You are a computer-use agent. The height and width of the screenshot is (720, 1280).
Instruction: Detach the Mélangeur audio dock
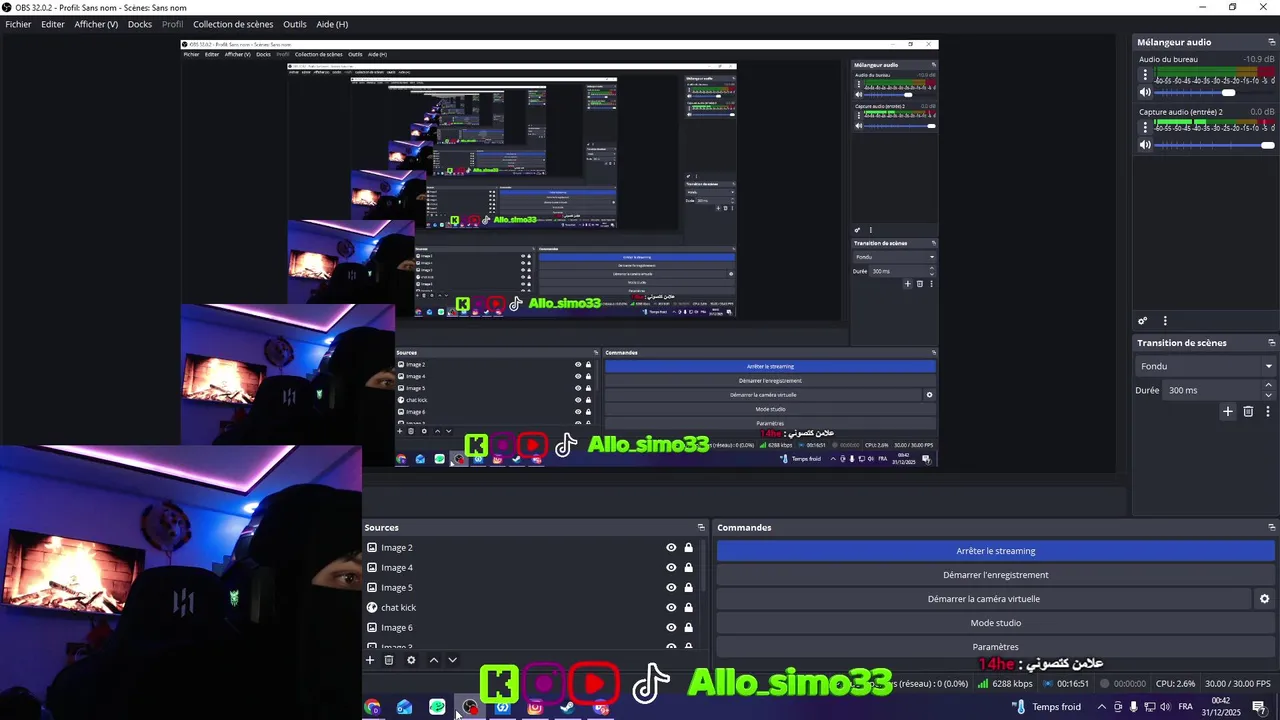pyautogui.click(x=1272, y=42)
